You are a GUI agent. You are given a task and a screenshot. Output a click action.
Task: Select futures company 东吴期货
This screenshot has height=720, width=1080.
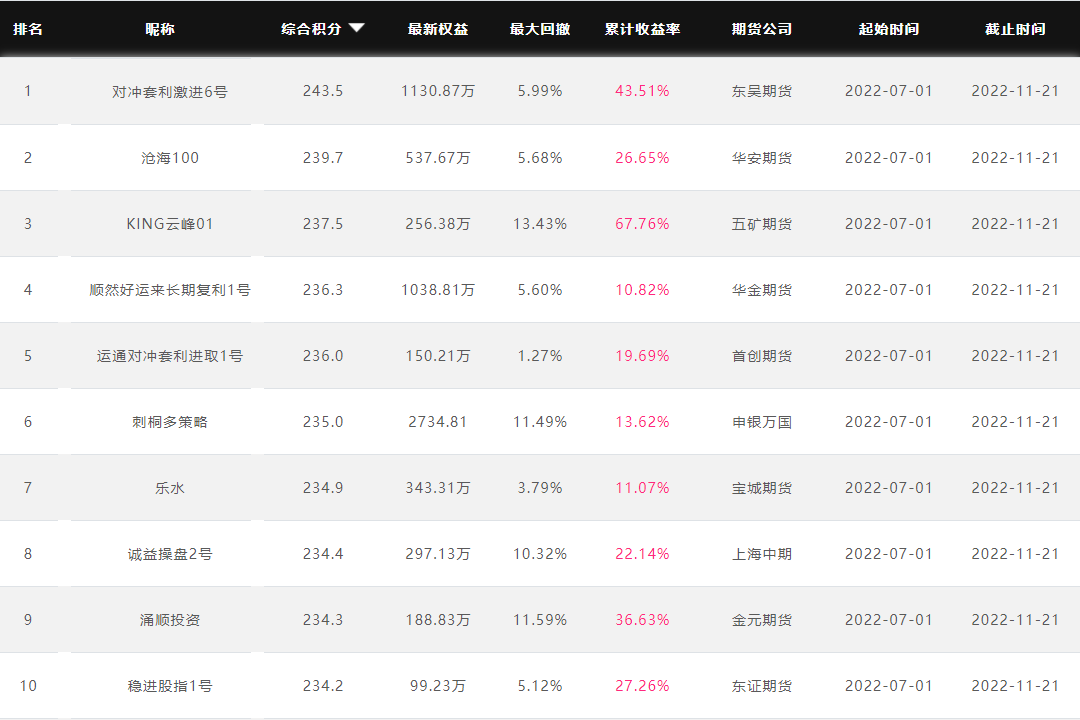(x=762, y=91)
